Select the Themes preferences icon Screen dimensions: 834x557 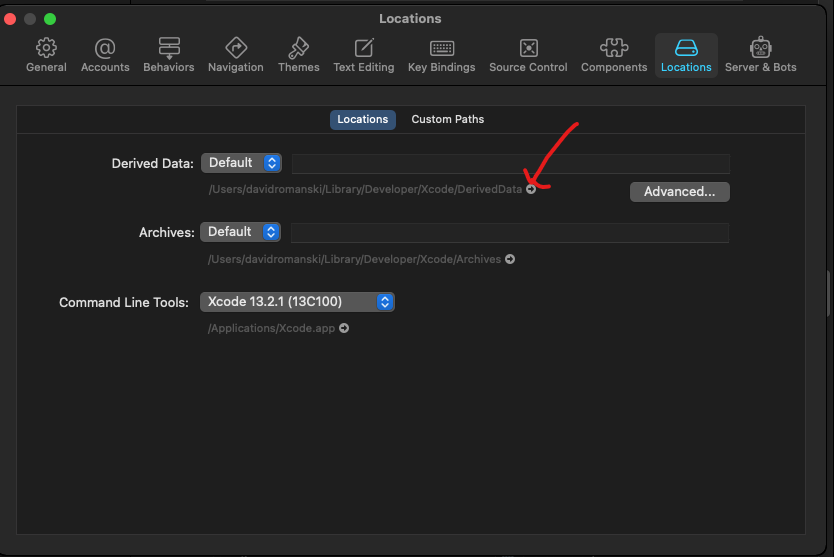[x=298, y=55]
